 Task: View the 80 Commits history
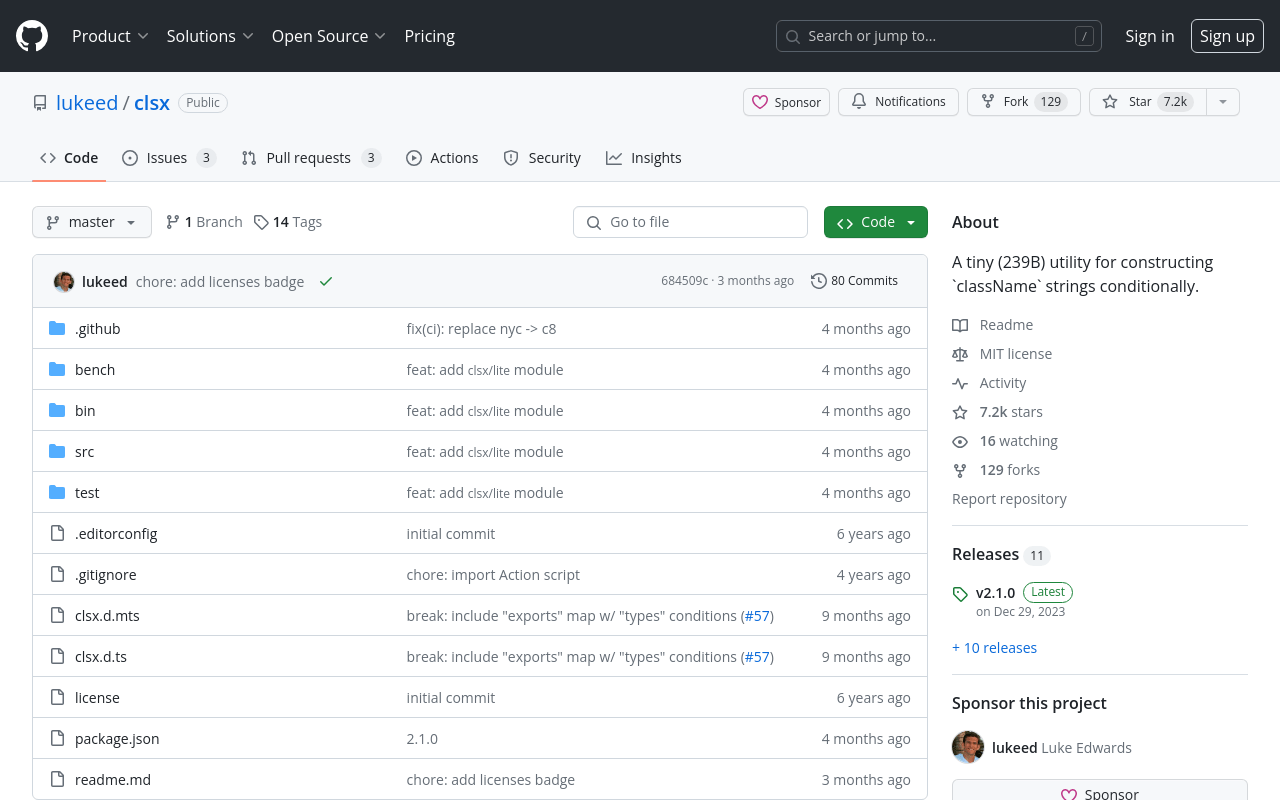pyautogui.click(x=854, y=281)
